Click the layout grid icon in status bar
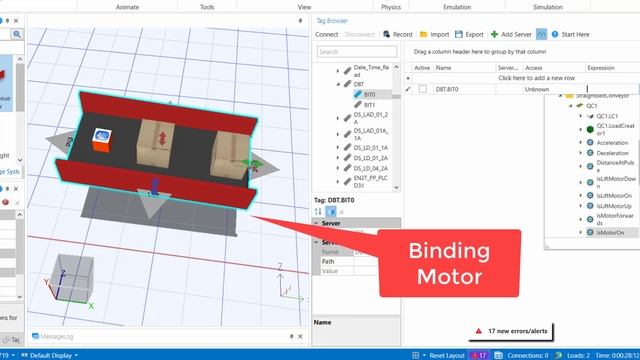This screenshot has width=640, height=360. [416, 355]
